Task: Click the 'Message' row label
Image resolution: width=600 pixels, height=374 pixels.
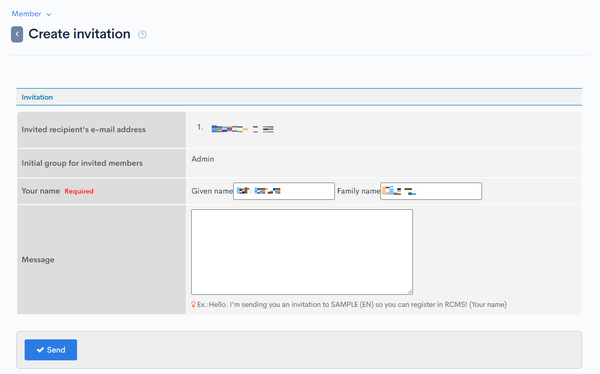Action: [38, 260]
